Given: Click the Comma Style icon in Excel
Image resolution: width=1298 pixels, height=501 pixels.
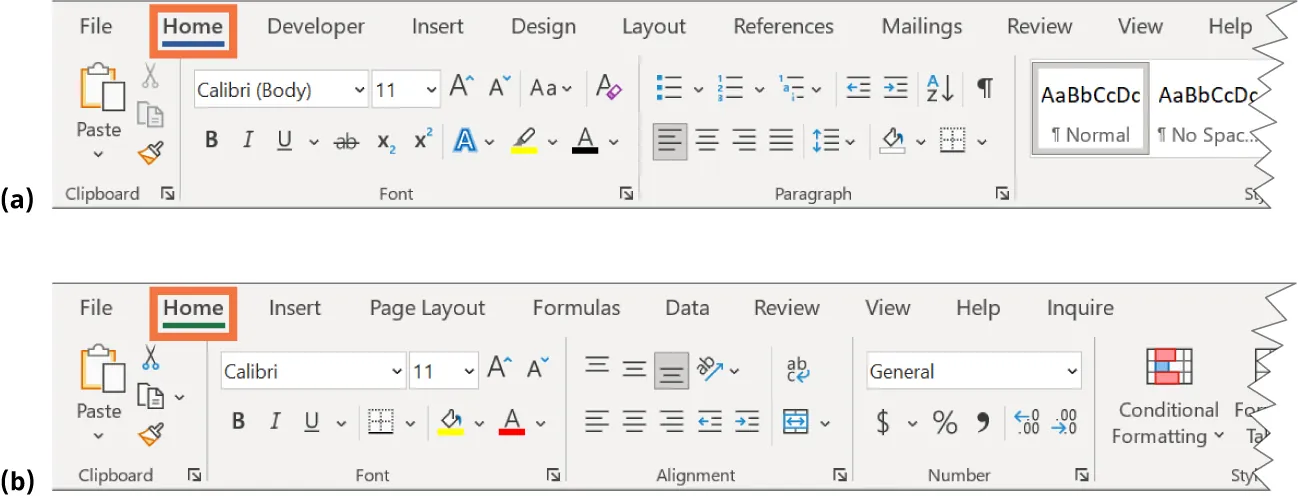Looking at the screenshot, I should tap(983, 422).
